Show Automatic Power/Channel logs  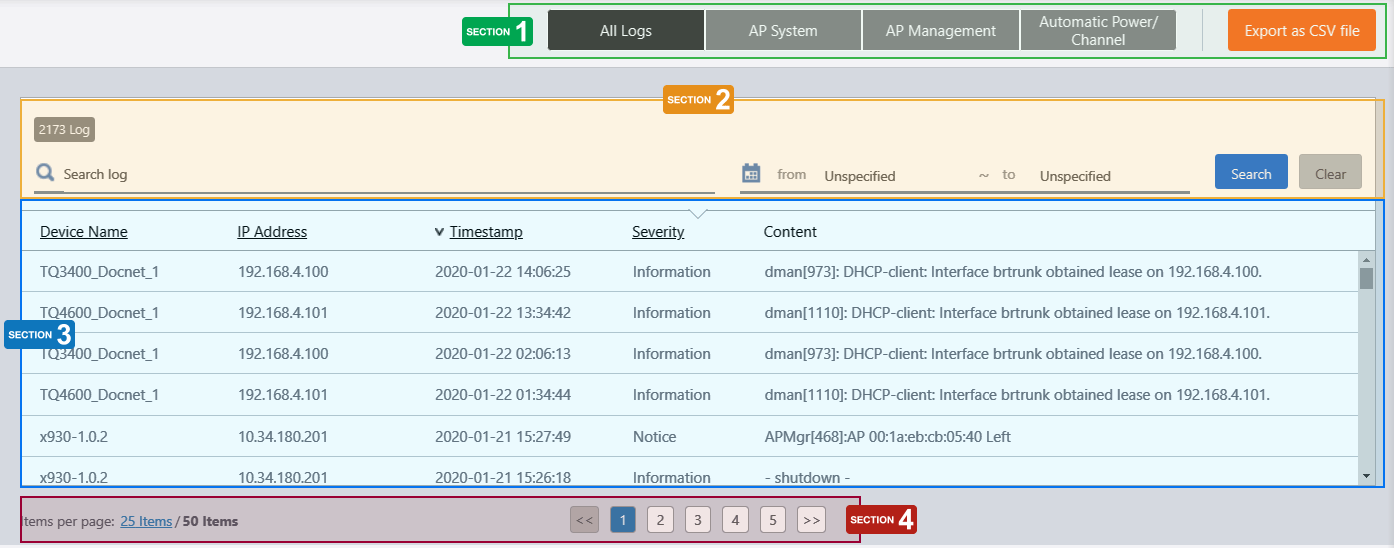coord(1098,31)
